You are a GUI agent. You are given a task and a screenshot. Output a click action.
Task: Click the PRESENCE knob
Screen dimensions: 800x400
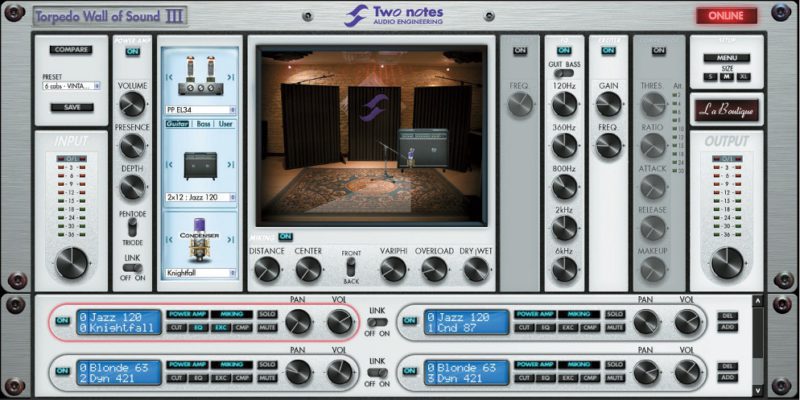(x=132, y=146)
